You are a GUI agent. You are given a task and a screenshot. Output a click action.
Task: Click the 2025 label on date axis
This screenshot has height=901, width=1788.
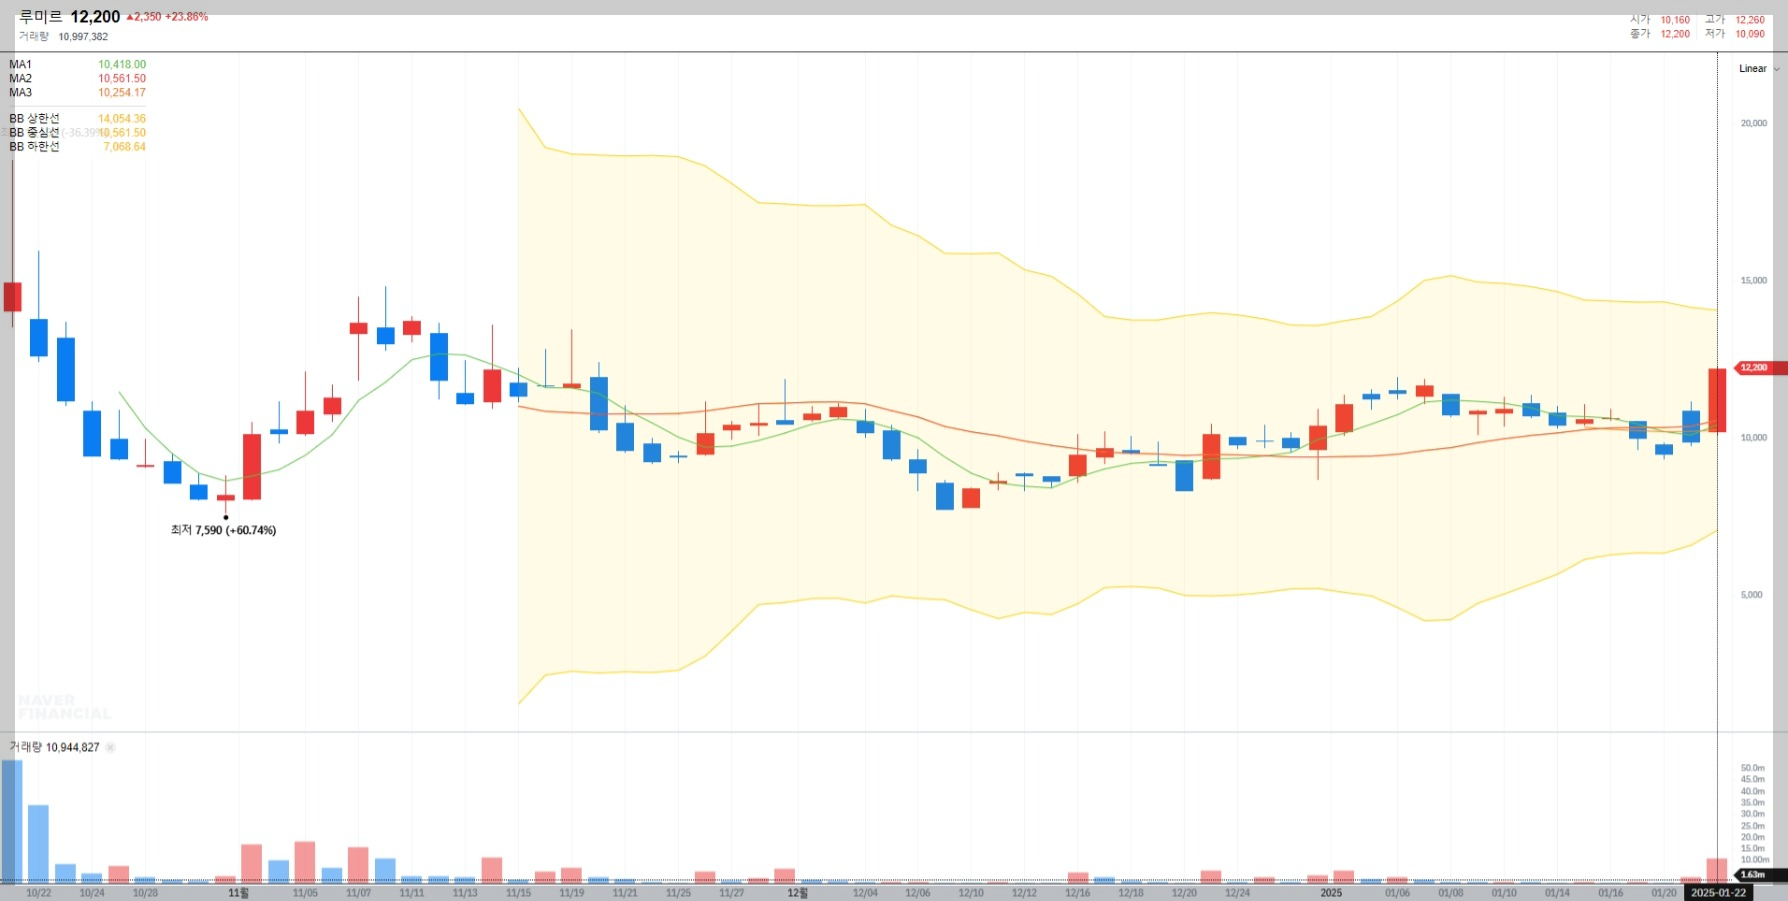1331,893
